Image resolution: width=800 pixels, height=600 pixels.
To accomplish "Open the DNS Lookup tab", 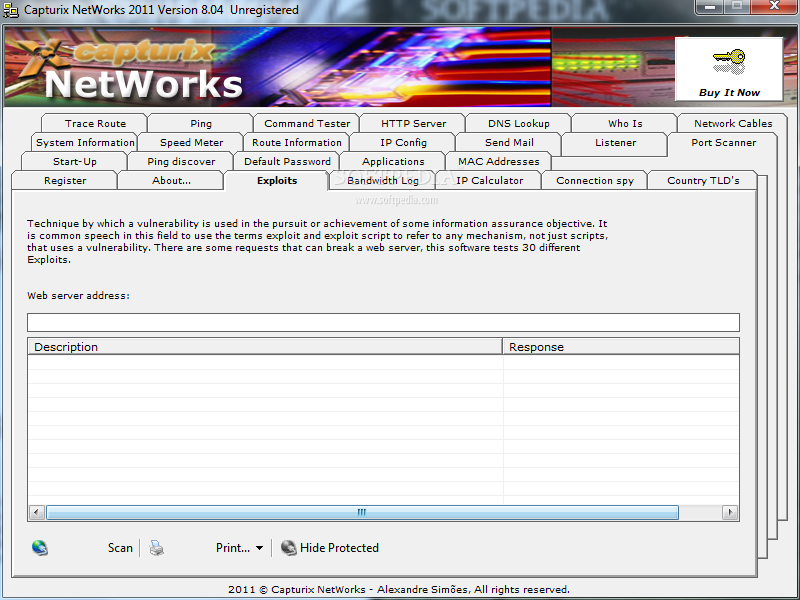I will point(519,123).
